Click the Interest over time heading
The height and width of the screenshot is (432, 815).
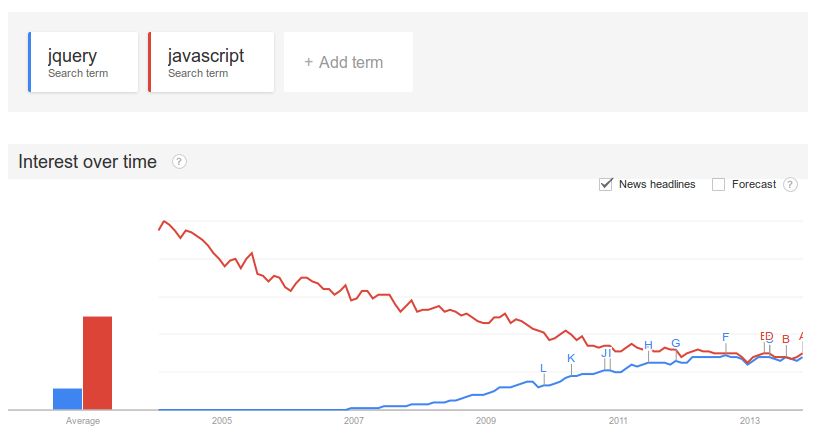(87, 162)
